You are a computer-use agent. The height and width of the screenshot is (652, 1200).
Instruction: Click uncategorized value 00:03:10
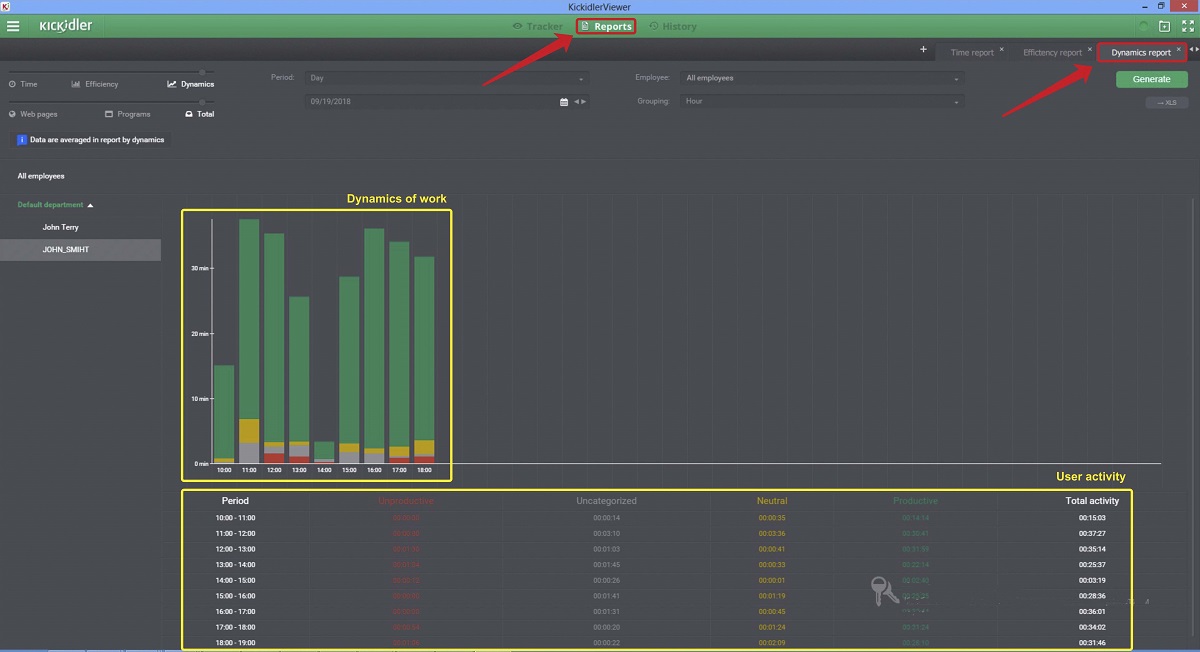click(x=606, y=533)
